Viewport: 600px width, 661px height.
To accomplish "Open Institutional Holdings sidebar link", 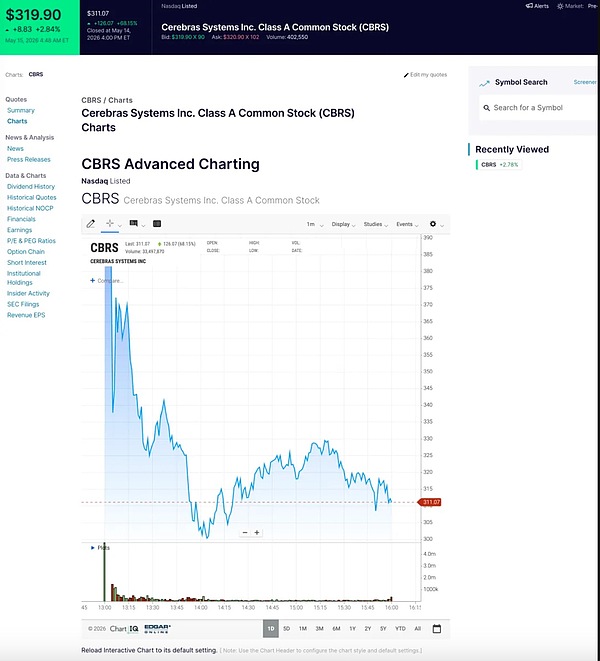I will 24,278.
